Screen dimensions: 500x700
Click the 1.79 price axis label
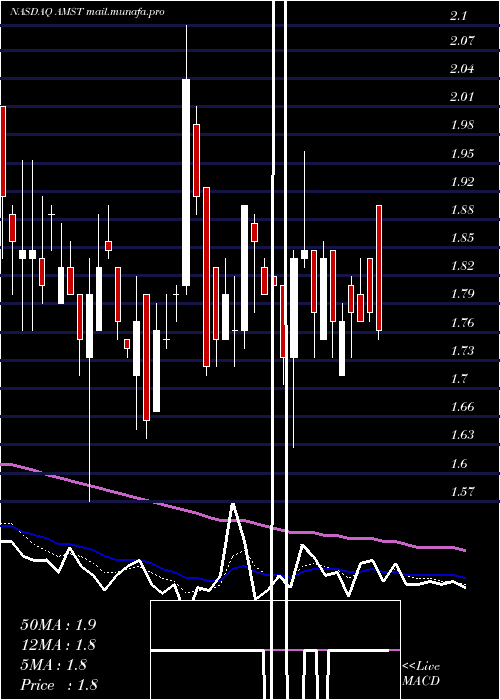coord(462,294)
